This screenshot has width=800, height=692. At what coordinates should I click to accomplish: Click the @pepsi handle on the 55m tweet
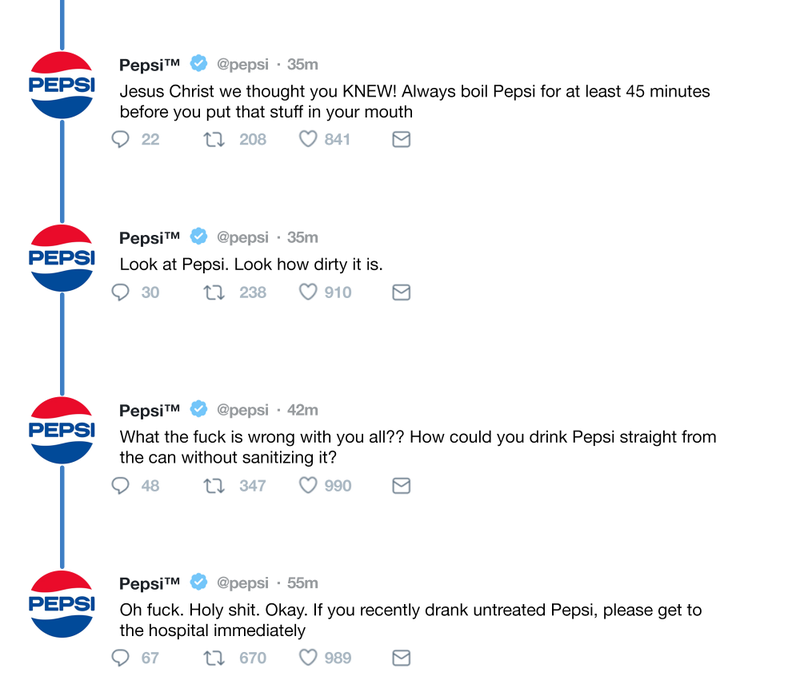242,583
